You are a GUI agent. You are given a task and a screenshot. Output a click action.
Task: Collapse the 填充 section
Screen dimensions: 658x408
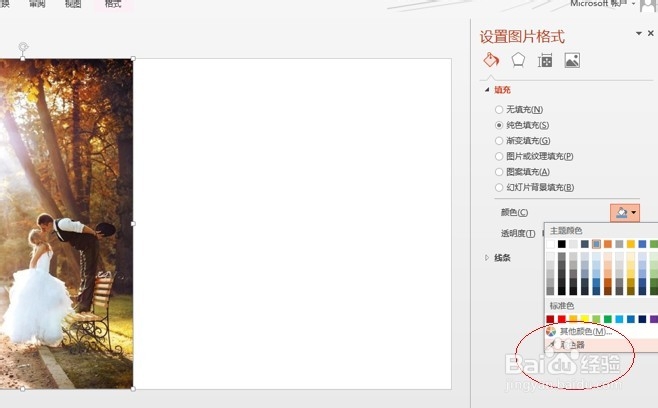pyautogui.click(x=487, y=90)
